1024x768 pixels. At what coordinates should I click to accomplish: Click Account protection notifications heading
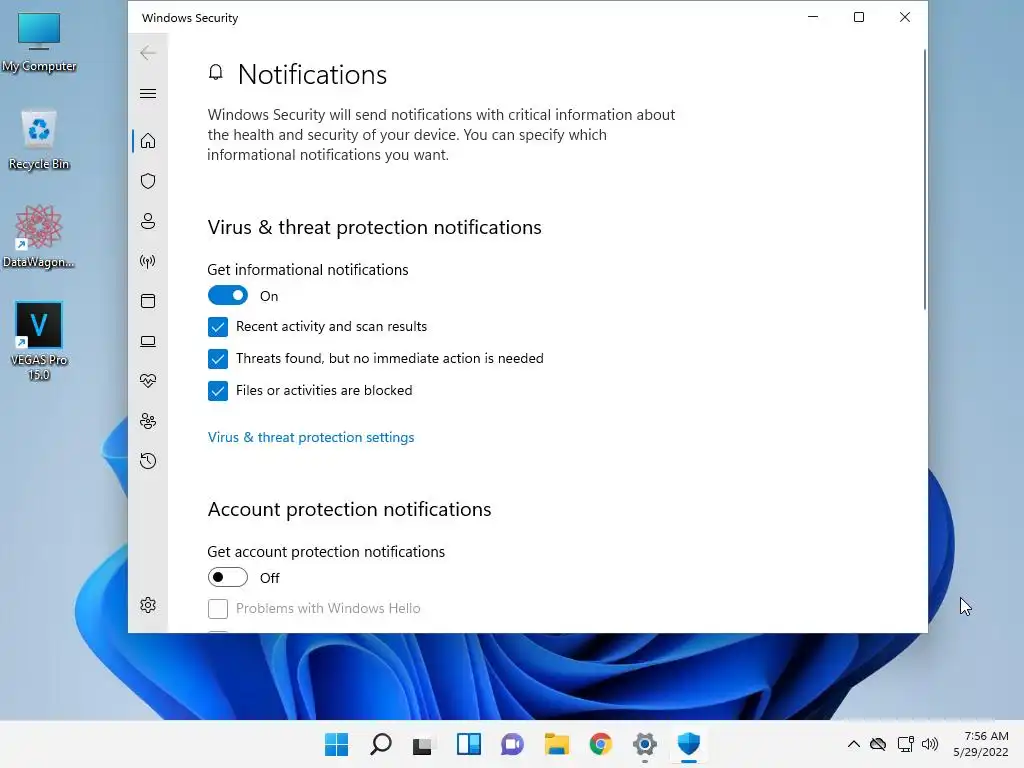(x=349, y=509)
